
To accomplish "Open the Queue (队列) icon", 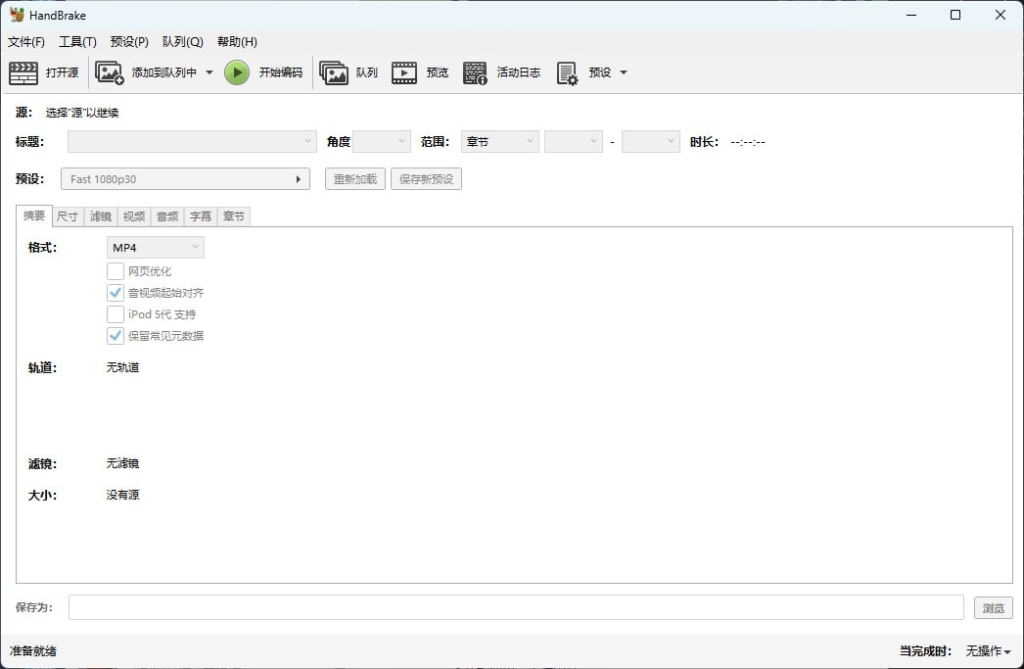I will tap(334, 72).
